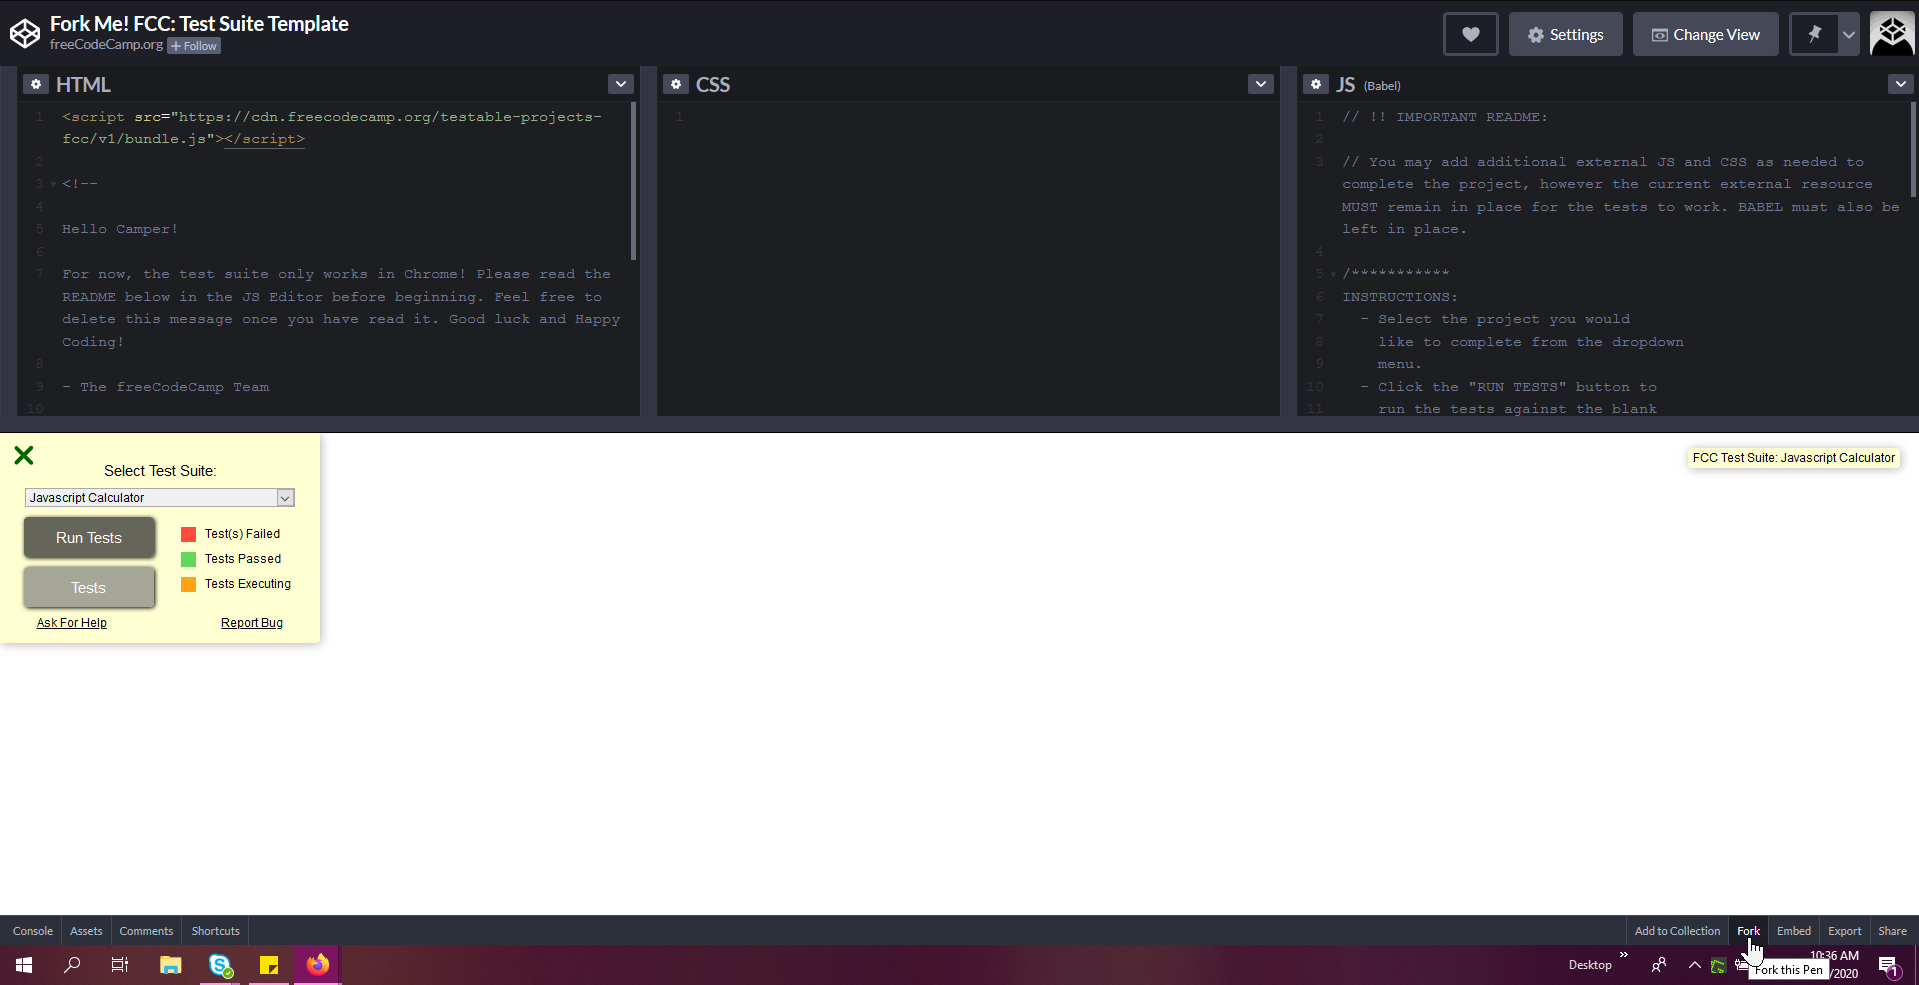Open Sticky Notes from the taskbar
Viewport: 1919px width, 985px height.
(269, 965)
